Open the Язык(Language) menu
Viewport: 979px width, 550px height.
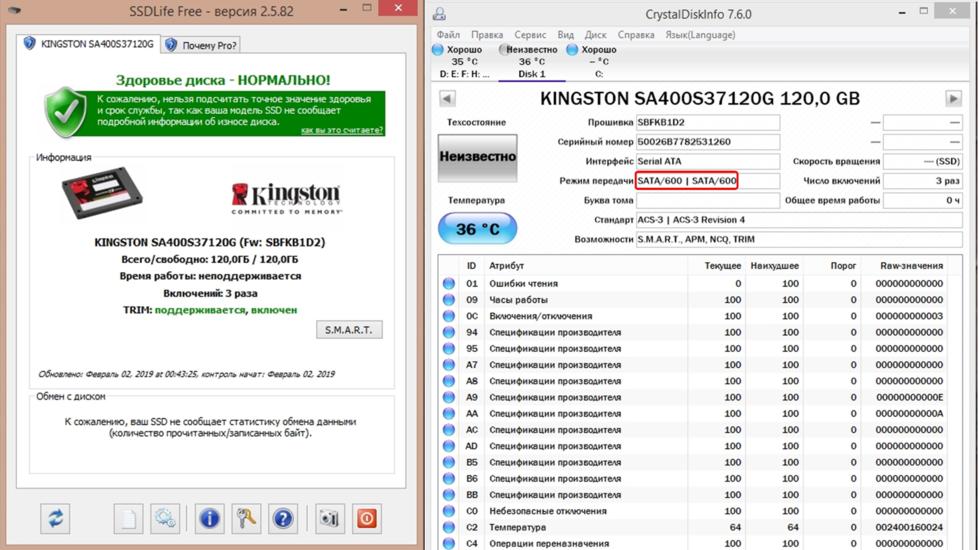[699, 34]
